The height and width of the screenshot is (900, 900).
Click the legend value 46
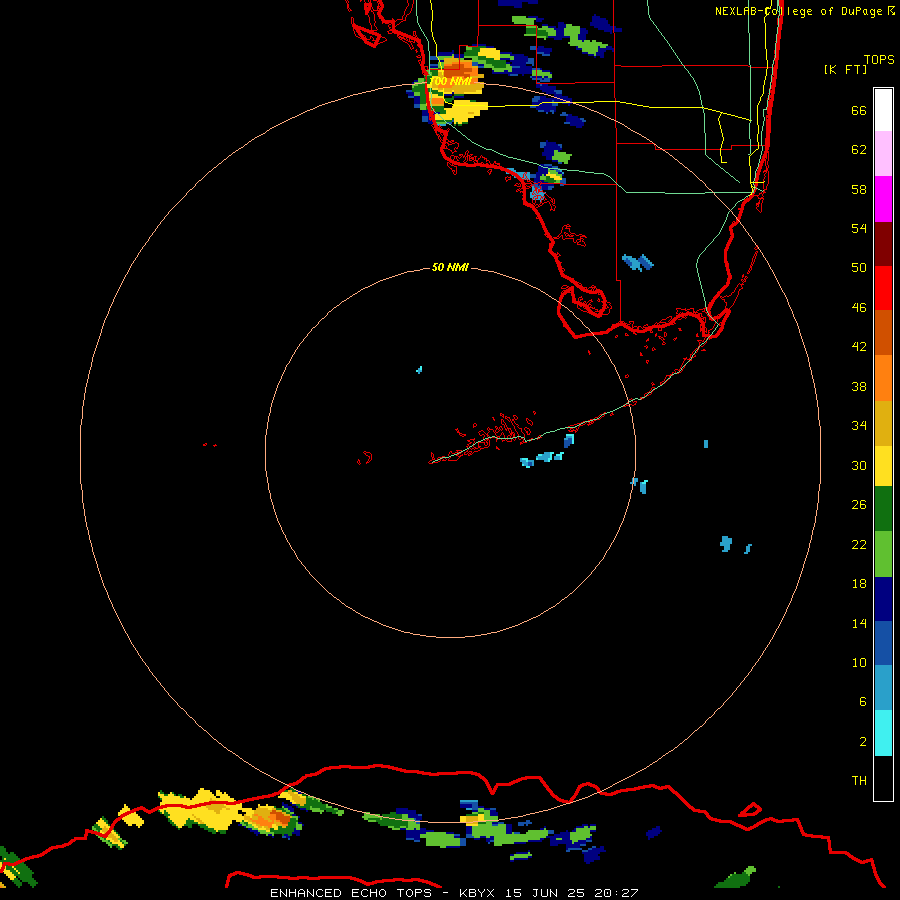coord(859,308)
